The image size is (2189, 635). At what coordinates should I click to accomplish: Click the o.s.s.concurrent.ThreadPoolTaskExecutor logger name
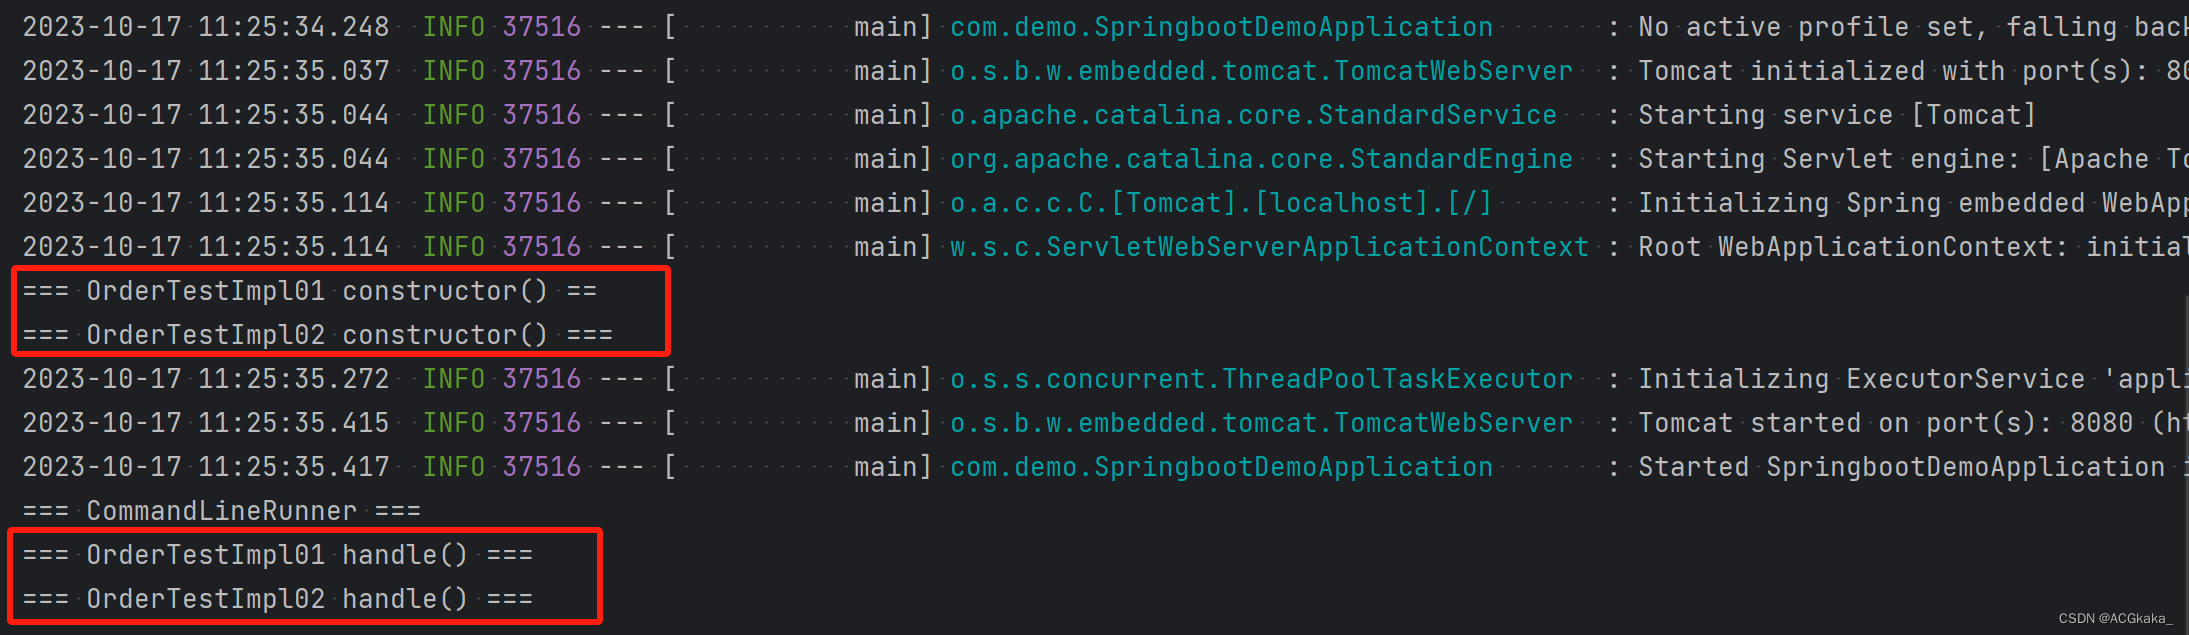pos(1261,380)
